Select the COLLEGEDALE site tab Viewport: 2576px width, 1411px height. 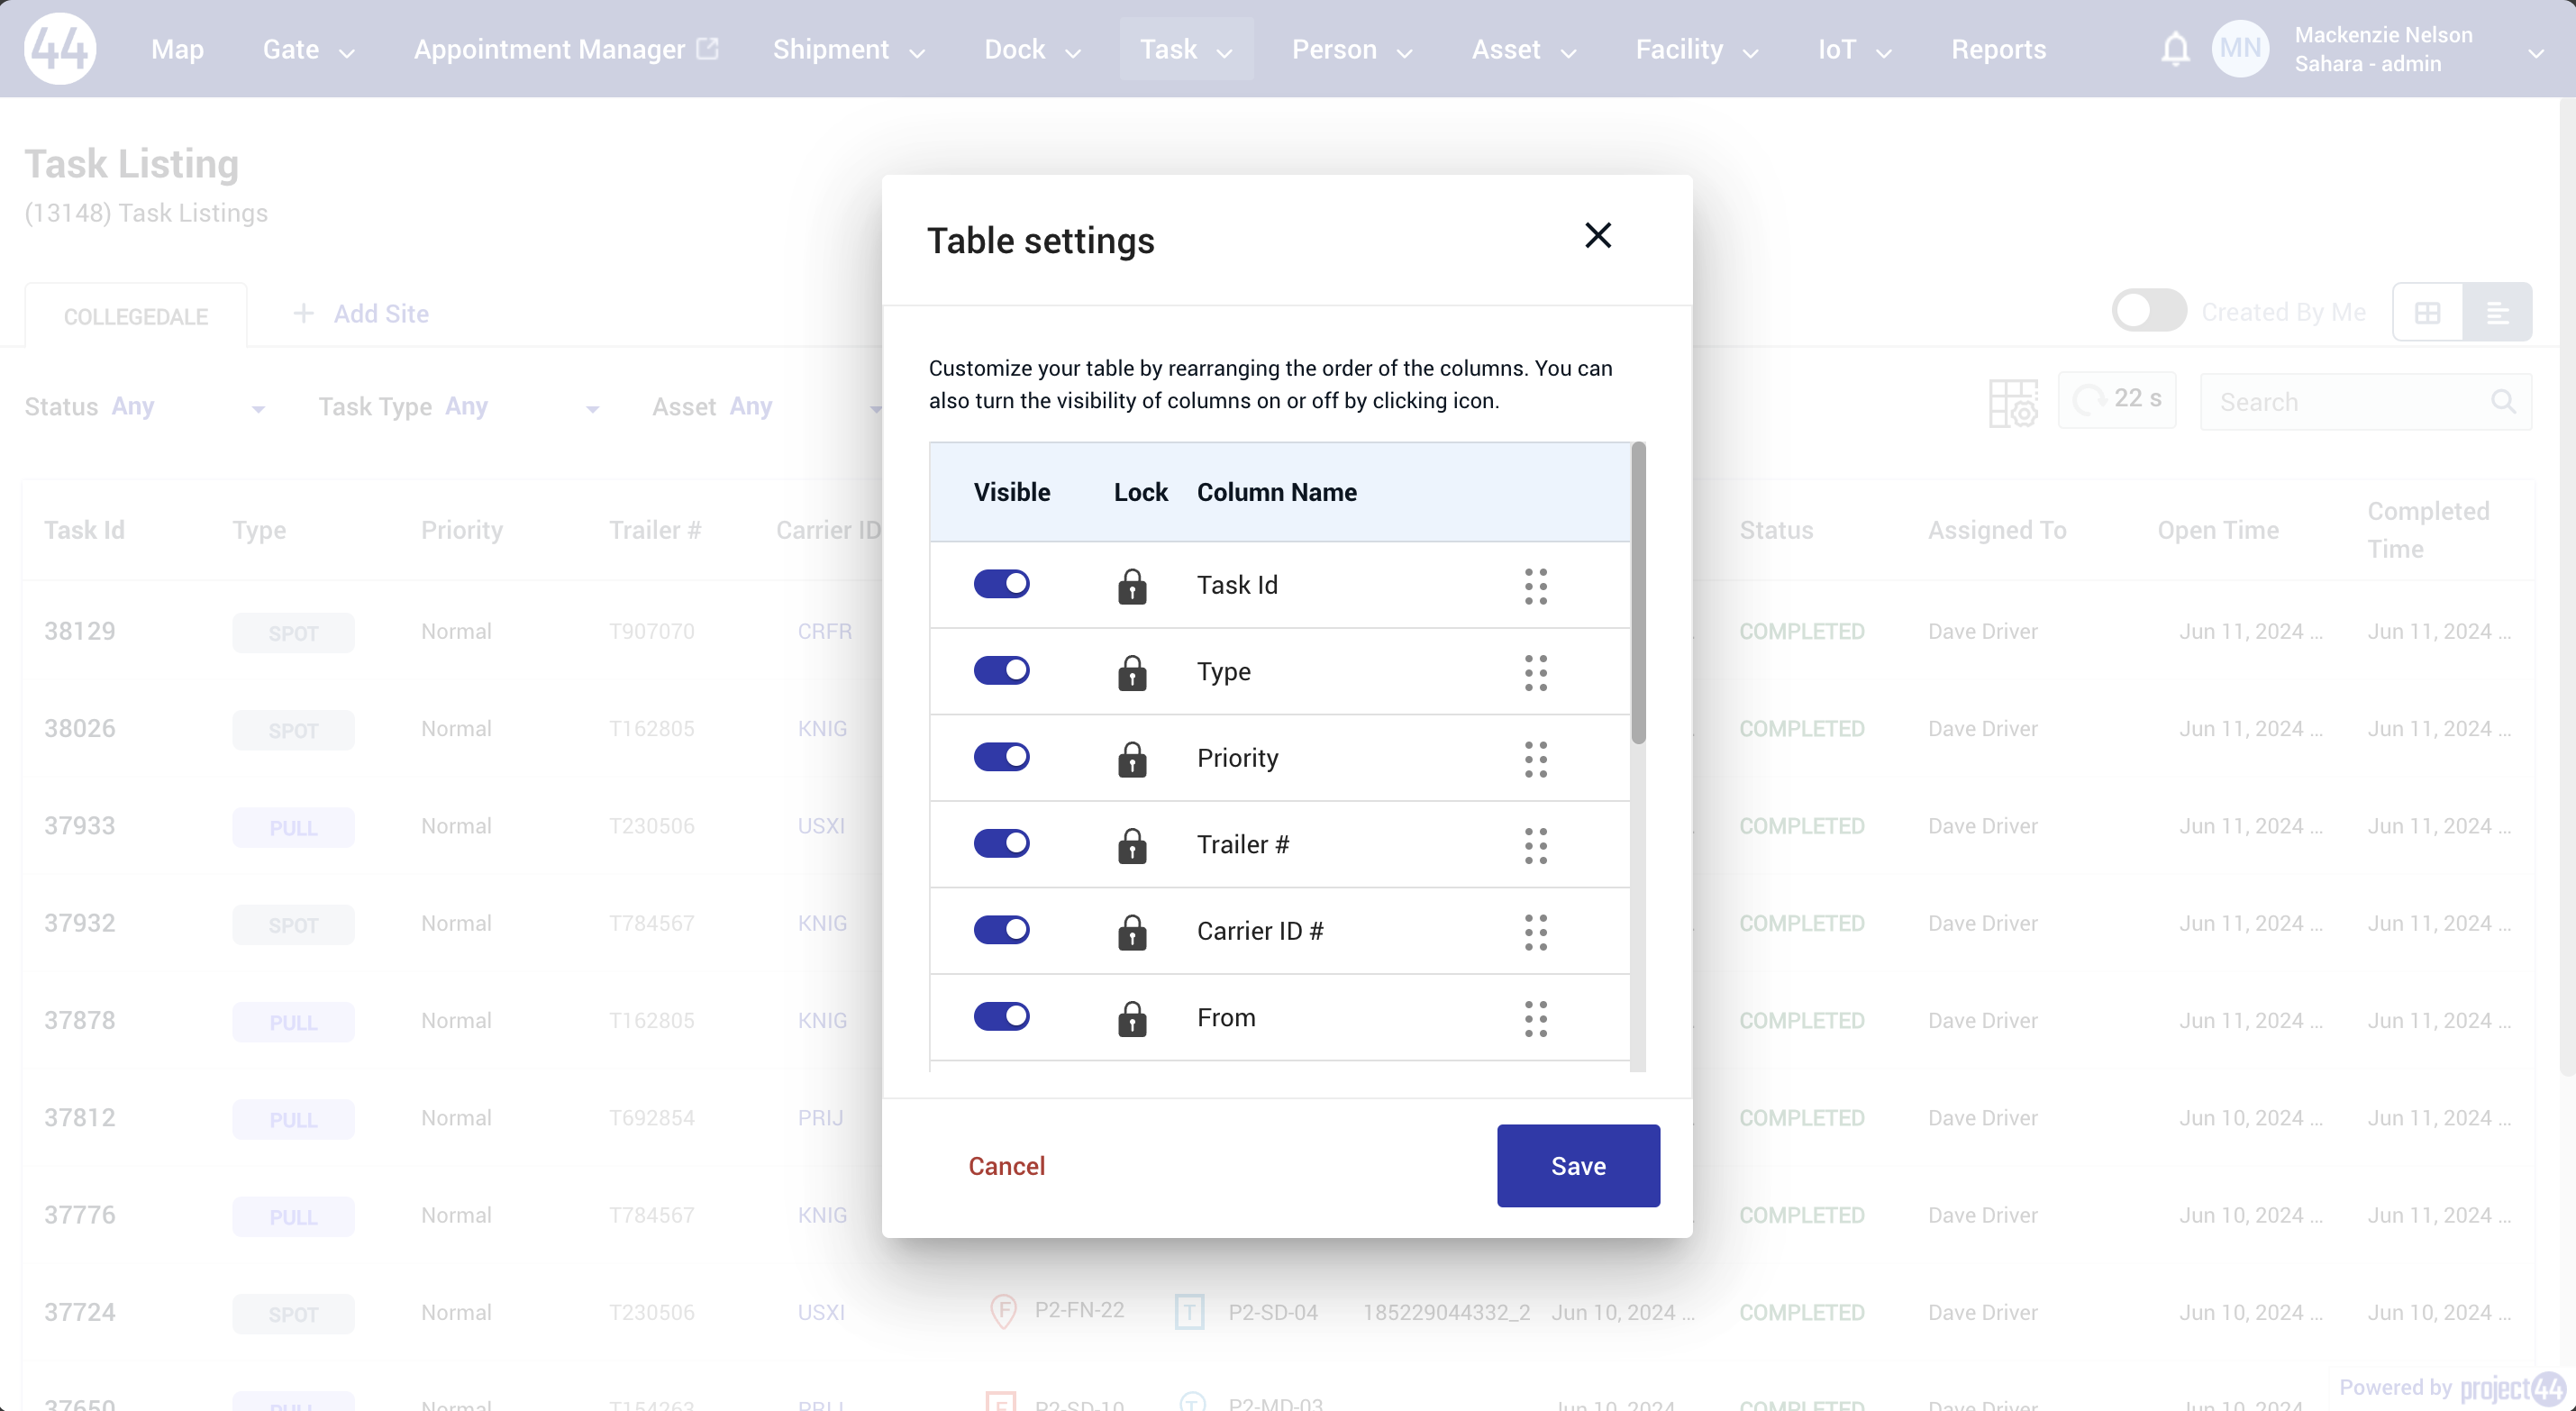pos(136,316)
